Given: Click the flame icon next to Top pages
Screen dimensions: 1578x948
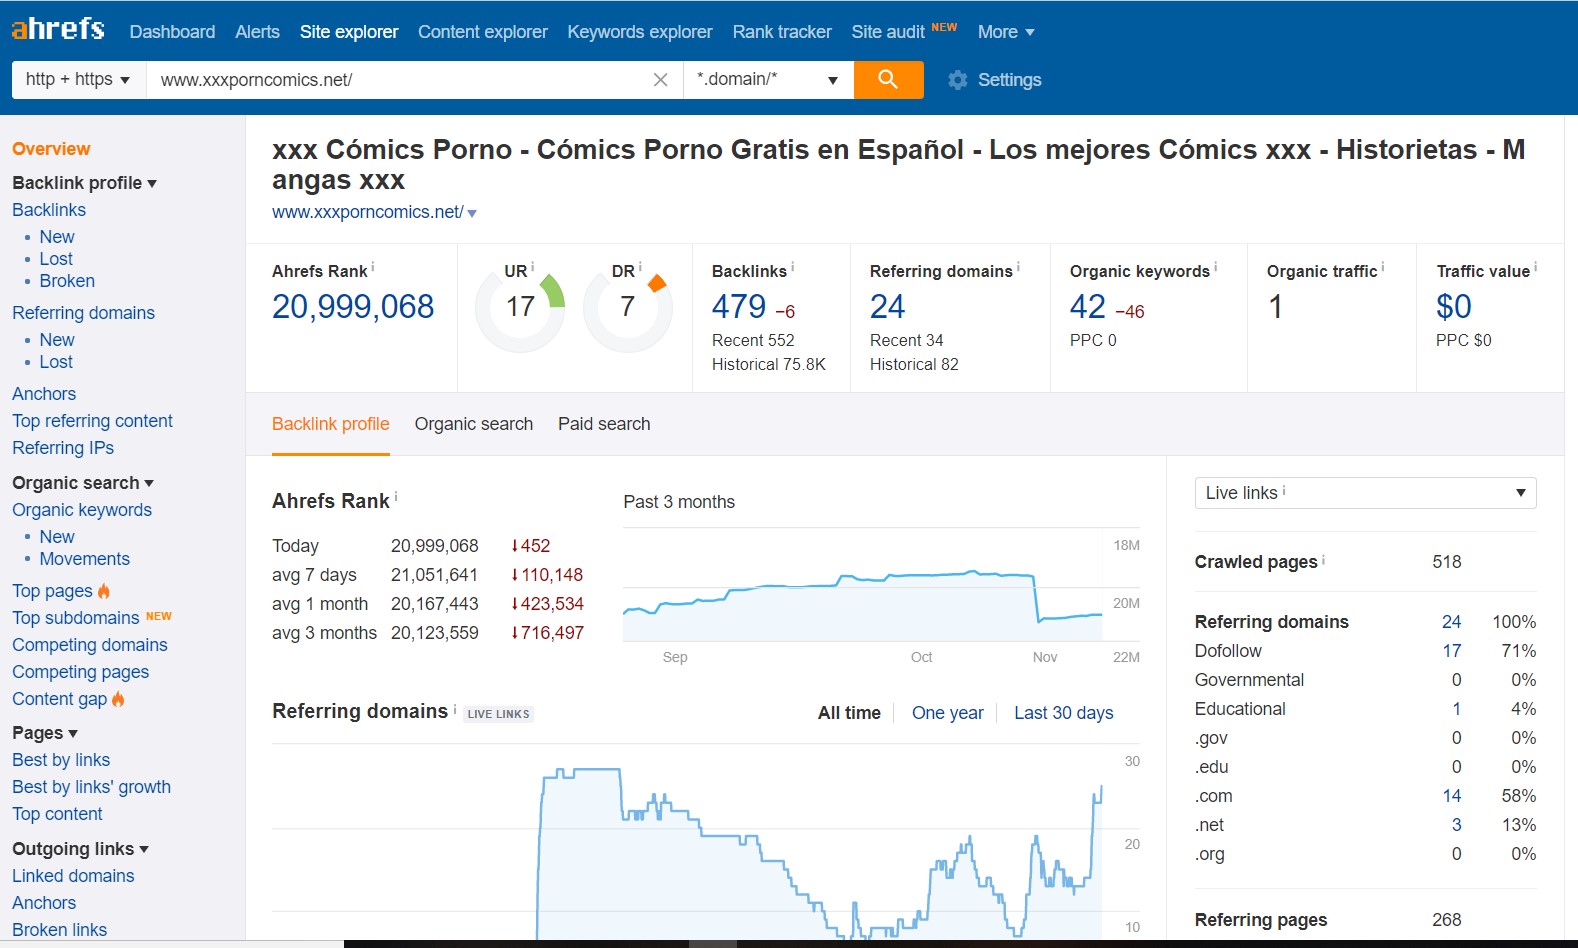Looking at the screenshot, I should coord(104,591).
